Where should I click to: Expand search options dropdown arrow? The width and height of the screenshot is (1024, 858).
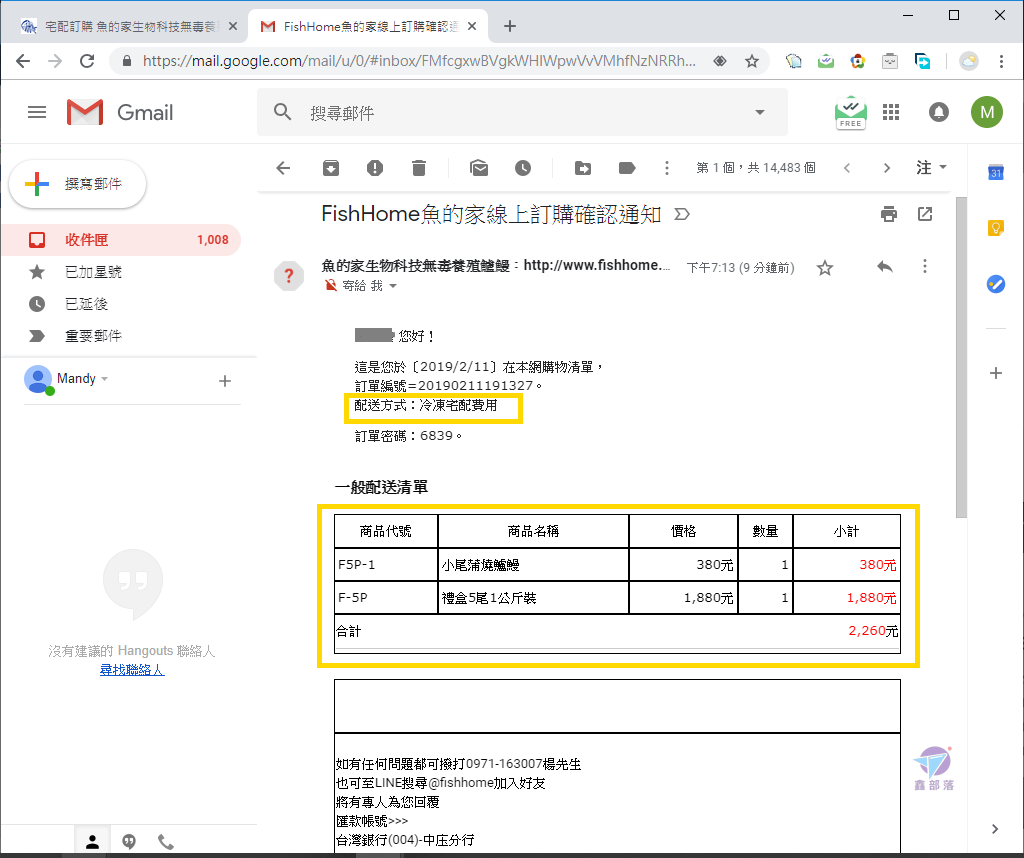point(760,112)
